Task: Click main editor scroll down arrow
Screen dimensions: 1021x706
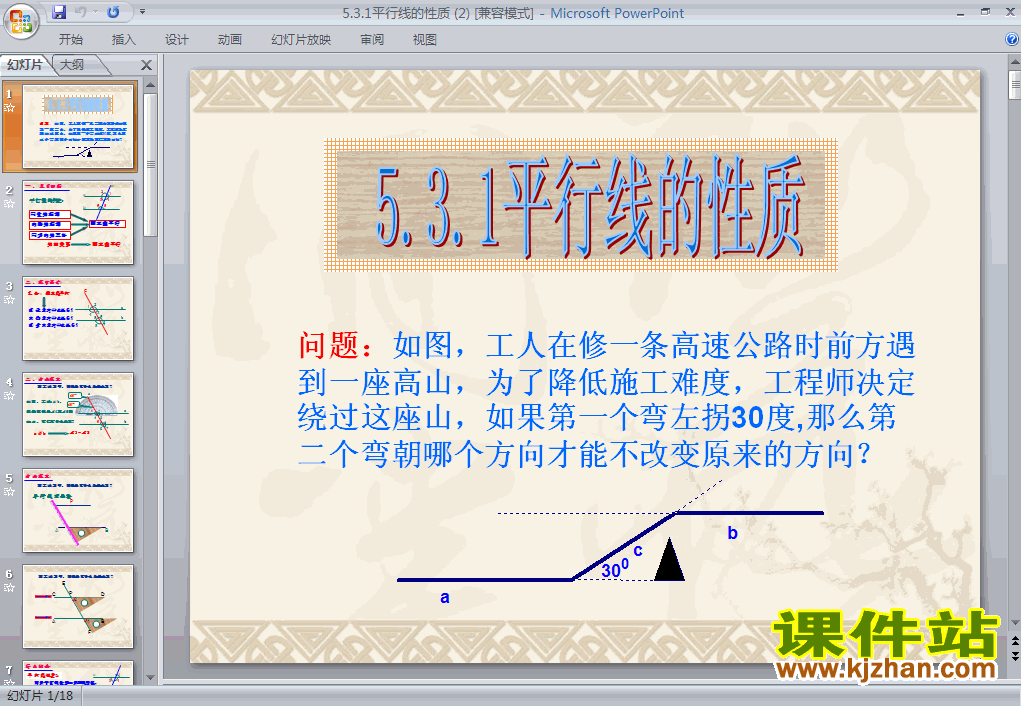Action: pyautogui.click(x=1014, y=623)
